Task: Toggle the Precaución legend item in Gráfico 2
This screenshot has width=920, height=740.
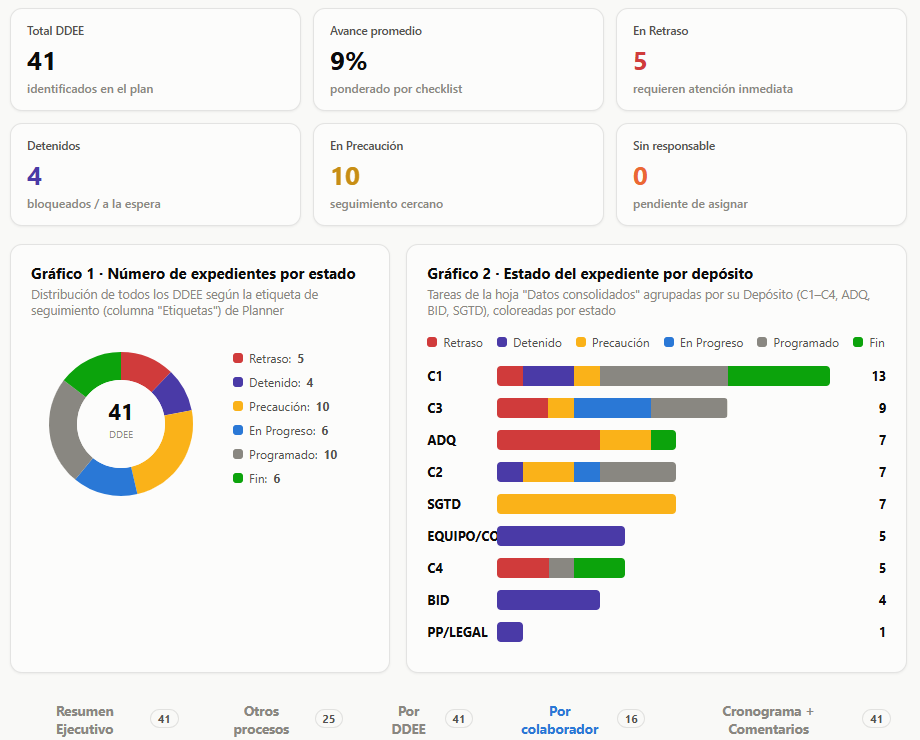Action: click(x=613, y=343)
